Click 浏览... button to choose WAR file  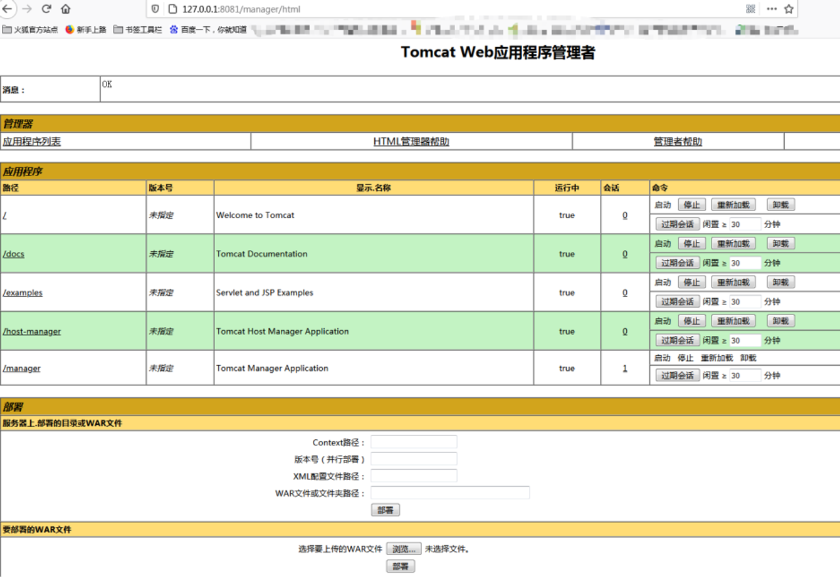tap(403, 549)
